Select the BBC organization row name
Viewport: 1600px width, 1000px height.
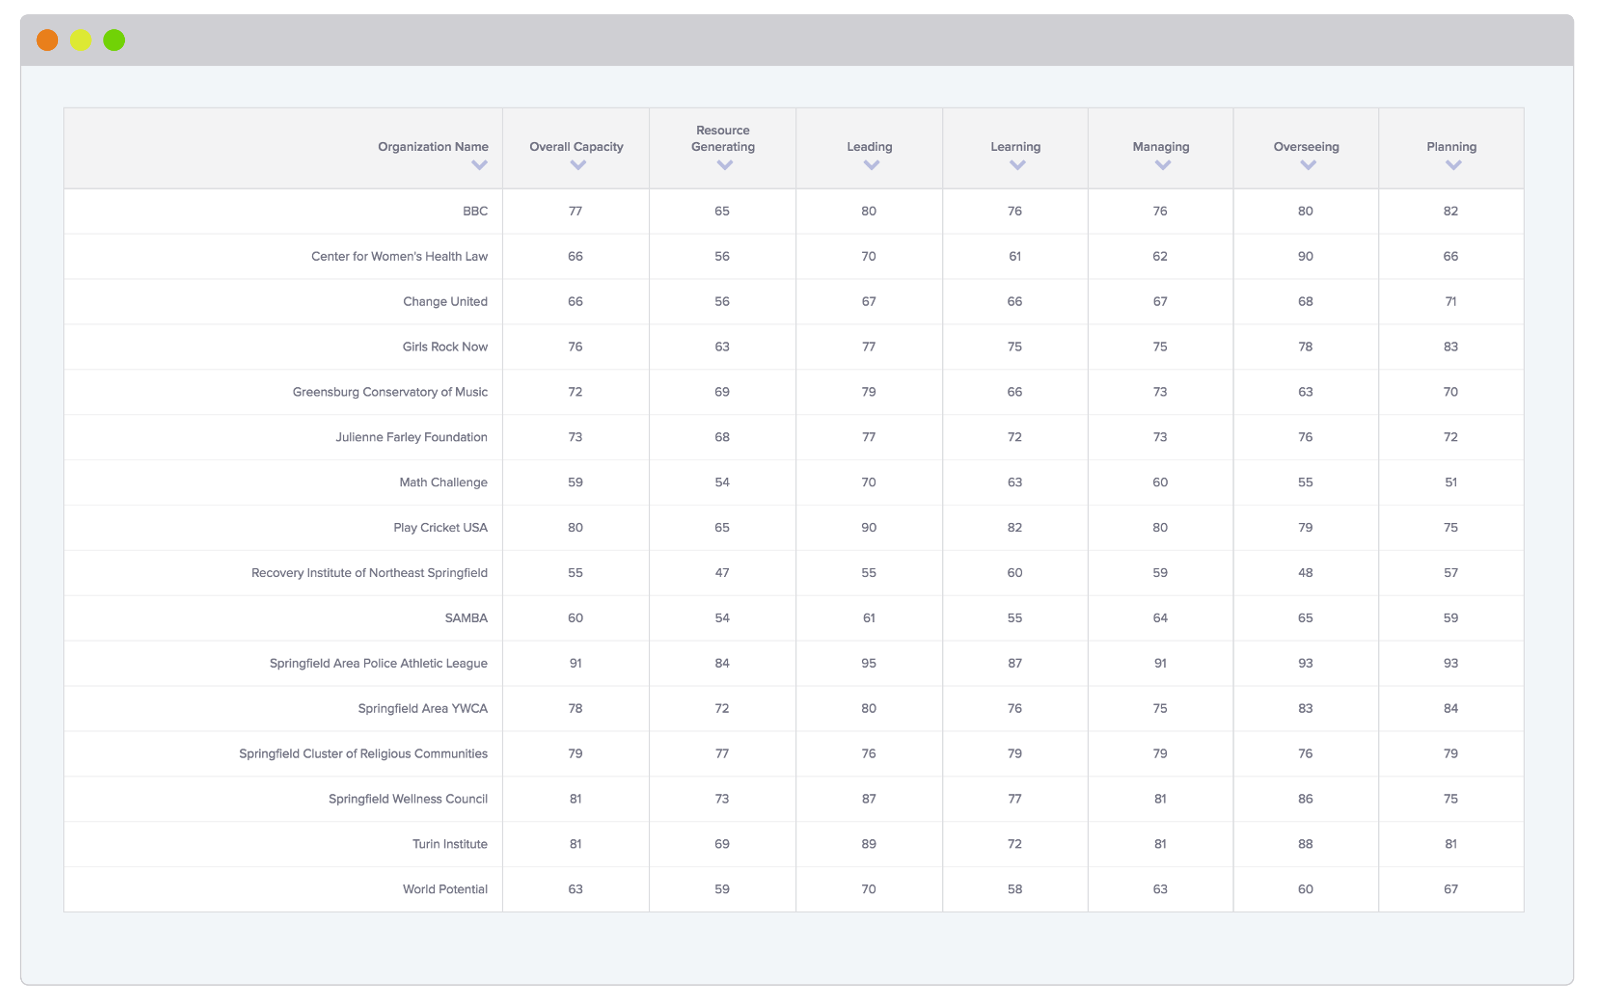[475, 212]
